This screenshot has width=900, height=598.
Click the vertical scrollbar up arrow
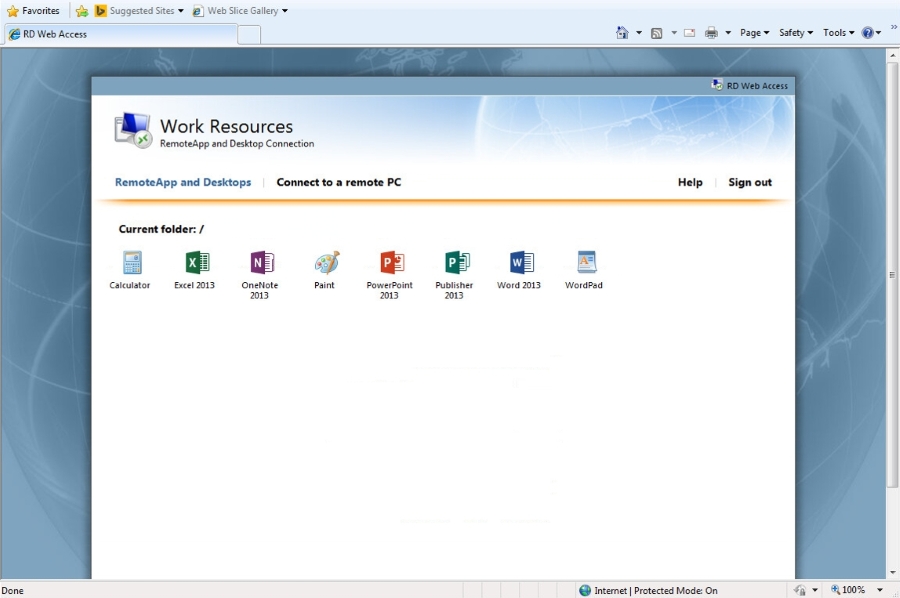(x=893, y=56)
